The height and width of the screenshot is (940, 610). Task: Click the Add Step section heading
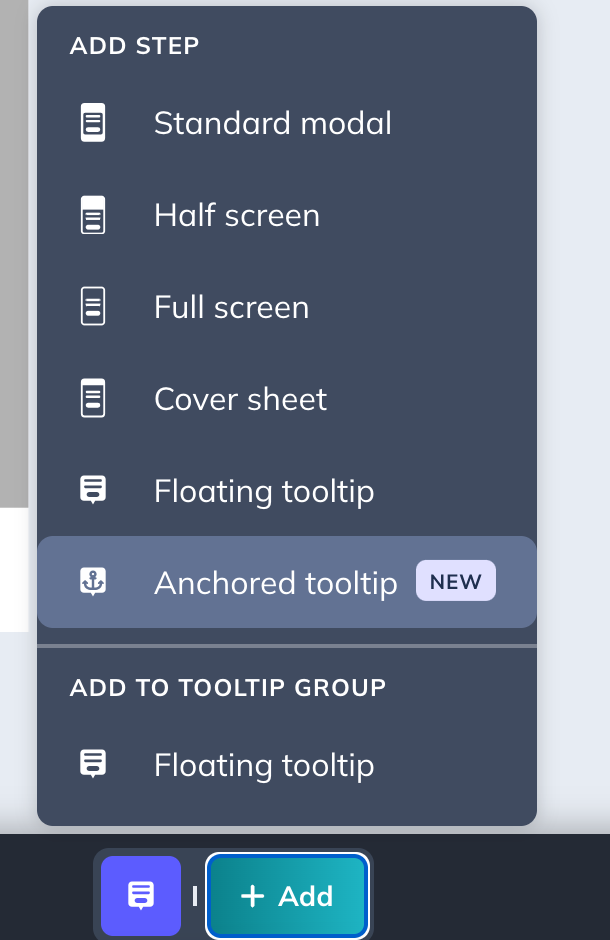(135, 45)
